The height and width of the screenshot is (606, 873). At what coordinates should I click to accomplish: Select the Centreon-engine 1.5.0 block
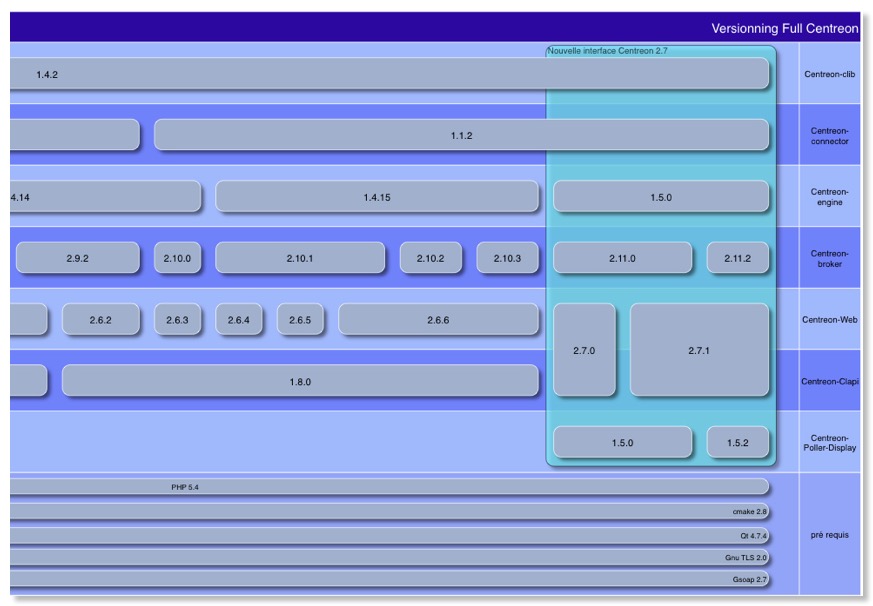pos(661,197)
